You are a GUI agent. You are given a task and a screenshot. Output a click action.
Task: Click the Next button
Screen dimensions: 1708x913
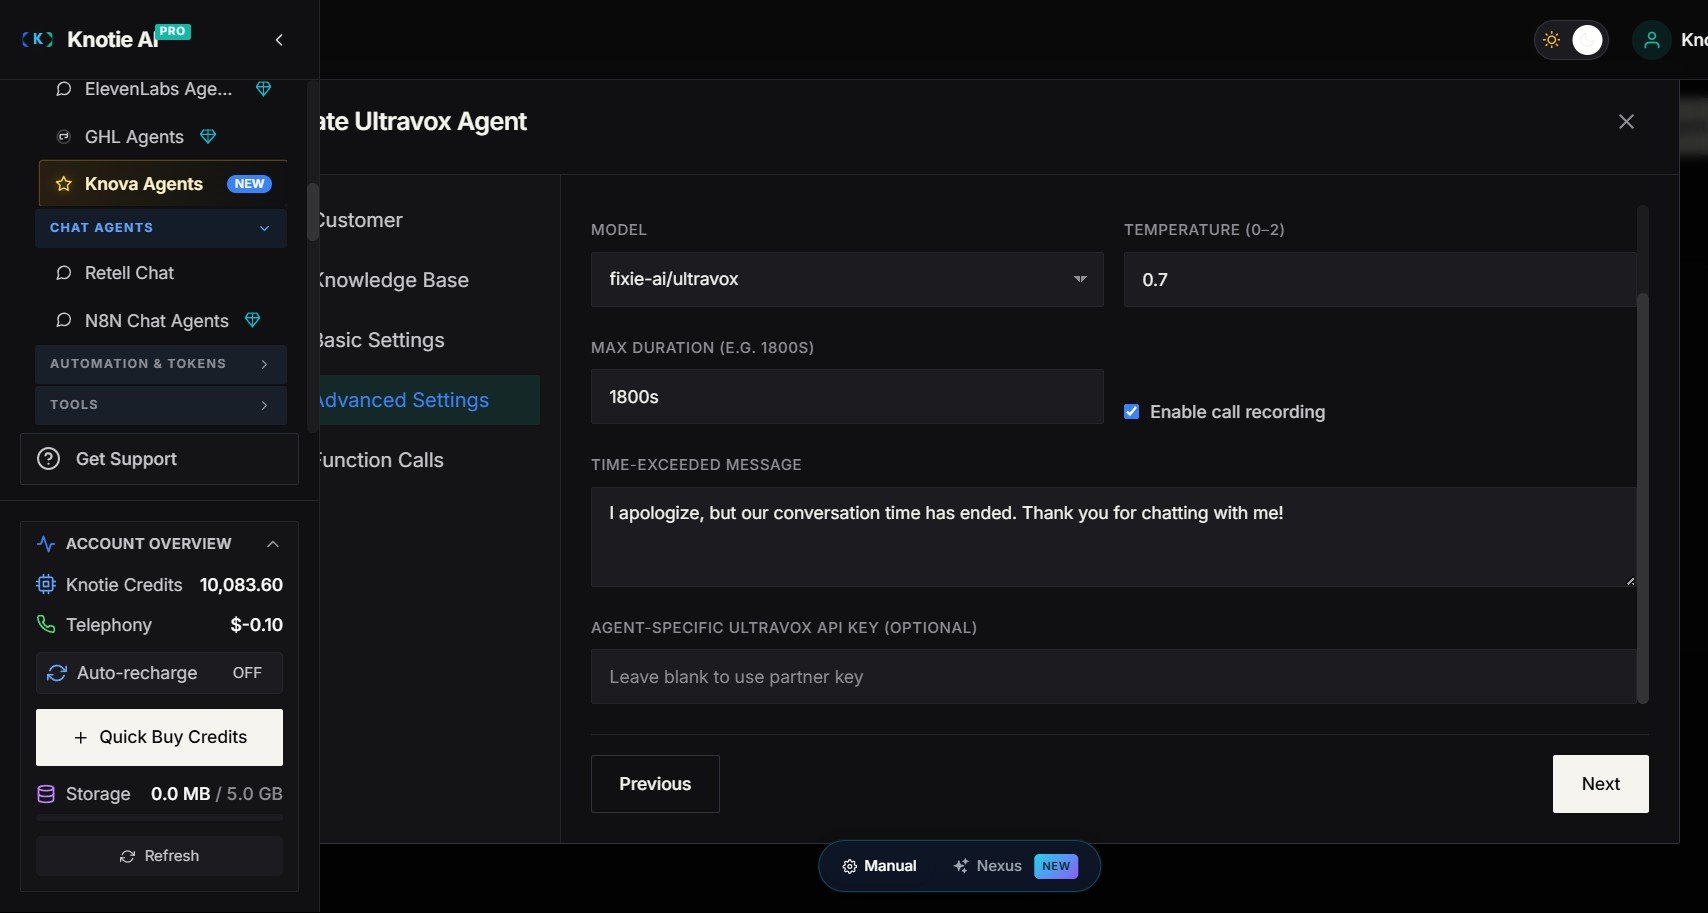tap(1600, 784)
